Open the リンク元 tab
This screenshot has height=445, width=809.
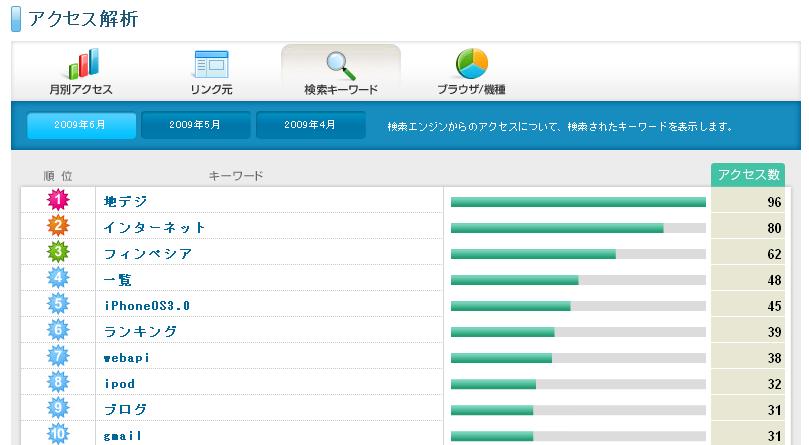point(211,89)
